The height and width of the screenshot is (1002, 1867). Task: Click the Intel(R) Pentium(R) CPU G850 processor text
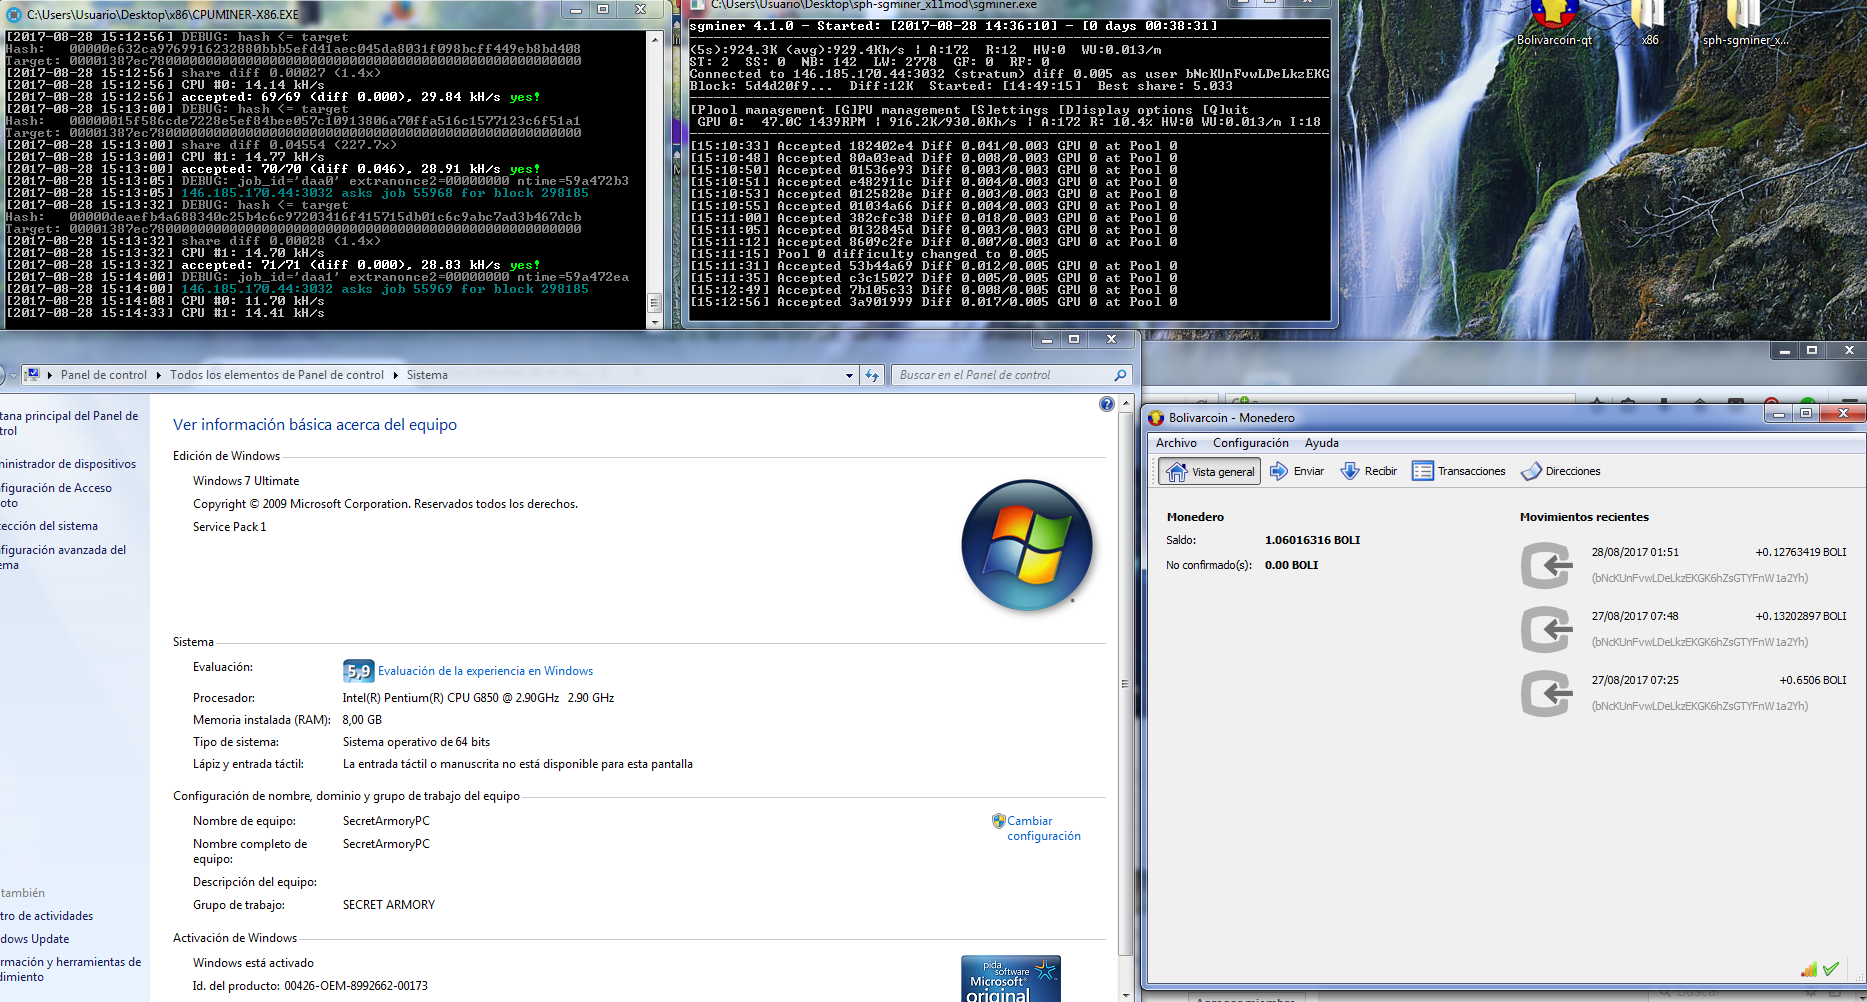(x=478, y=698)
